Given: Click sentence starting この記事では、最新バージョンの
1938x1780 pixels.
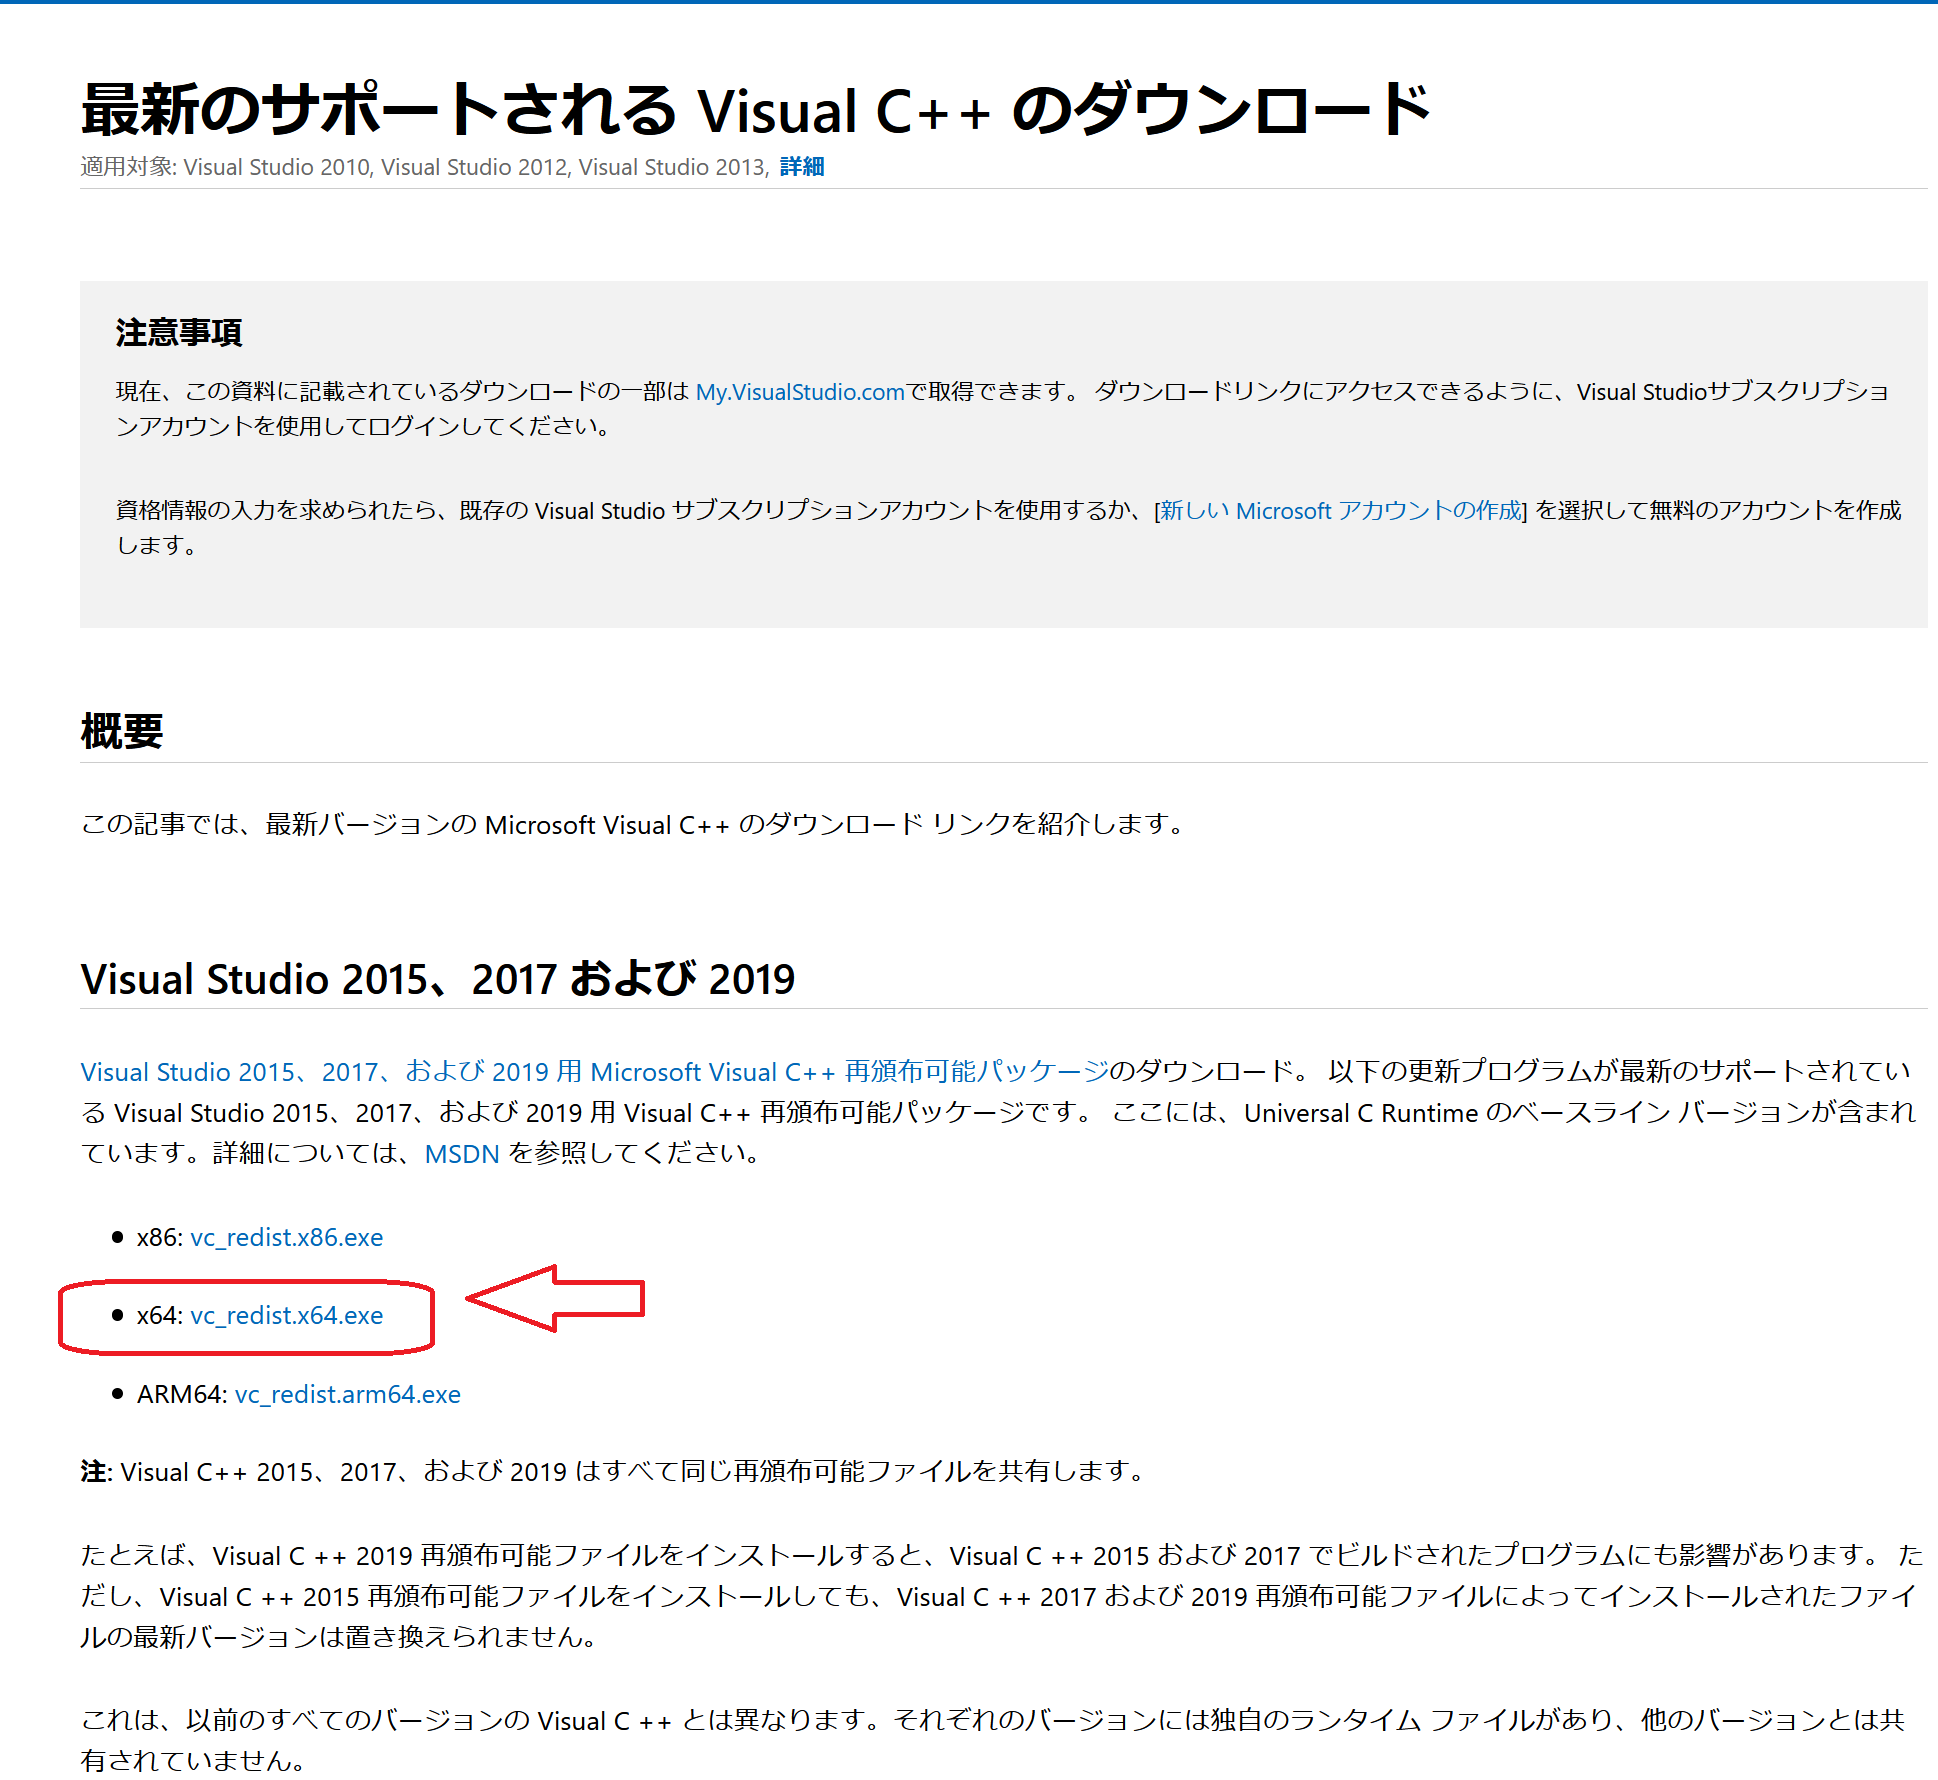Looking at the screenshot, I should point(635,824).
